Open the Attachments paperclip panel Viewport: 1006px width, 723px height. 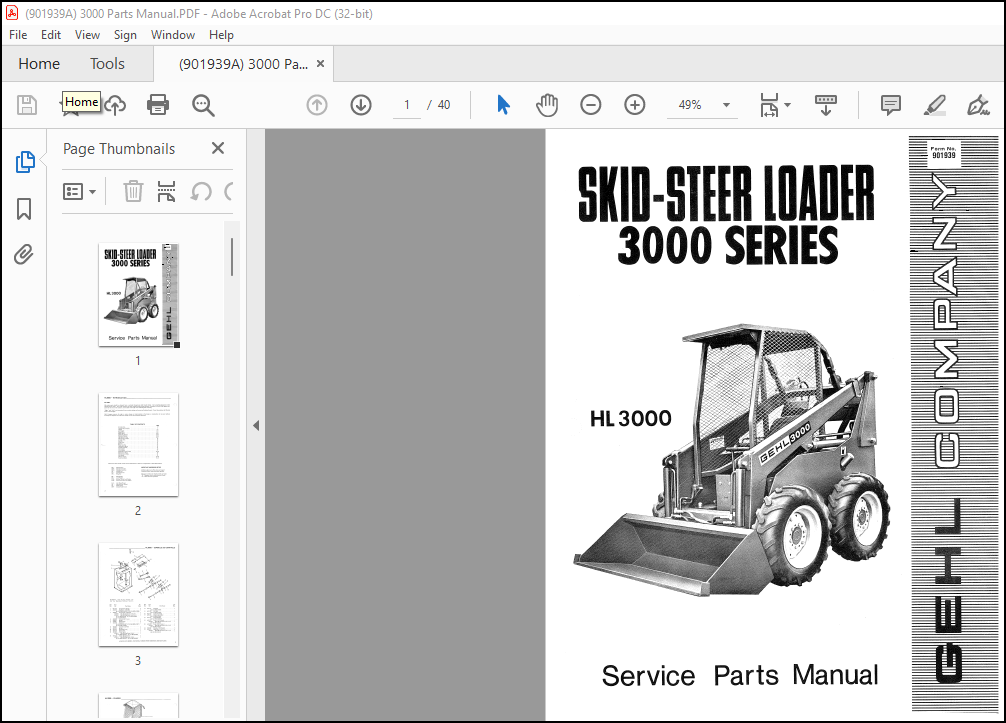pyautogui.click(x=24, y=255)
